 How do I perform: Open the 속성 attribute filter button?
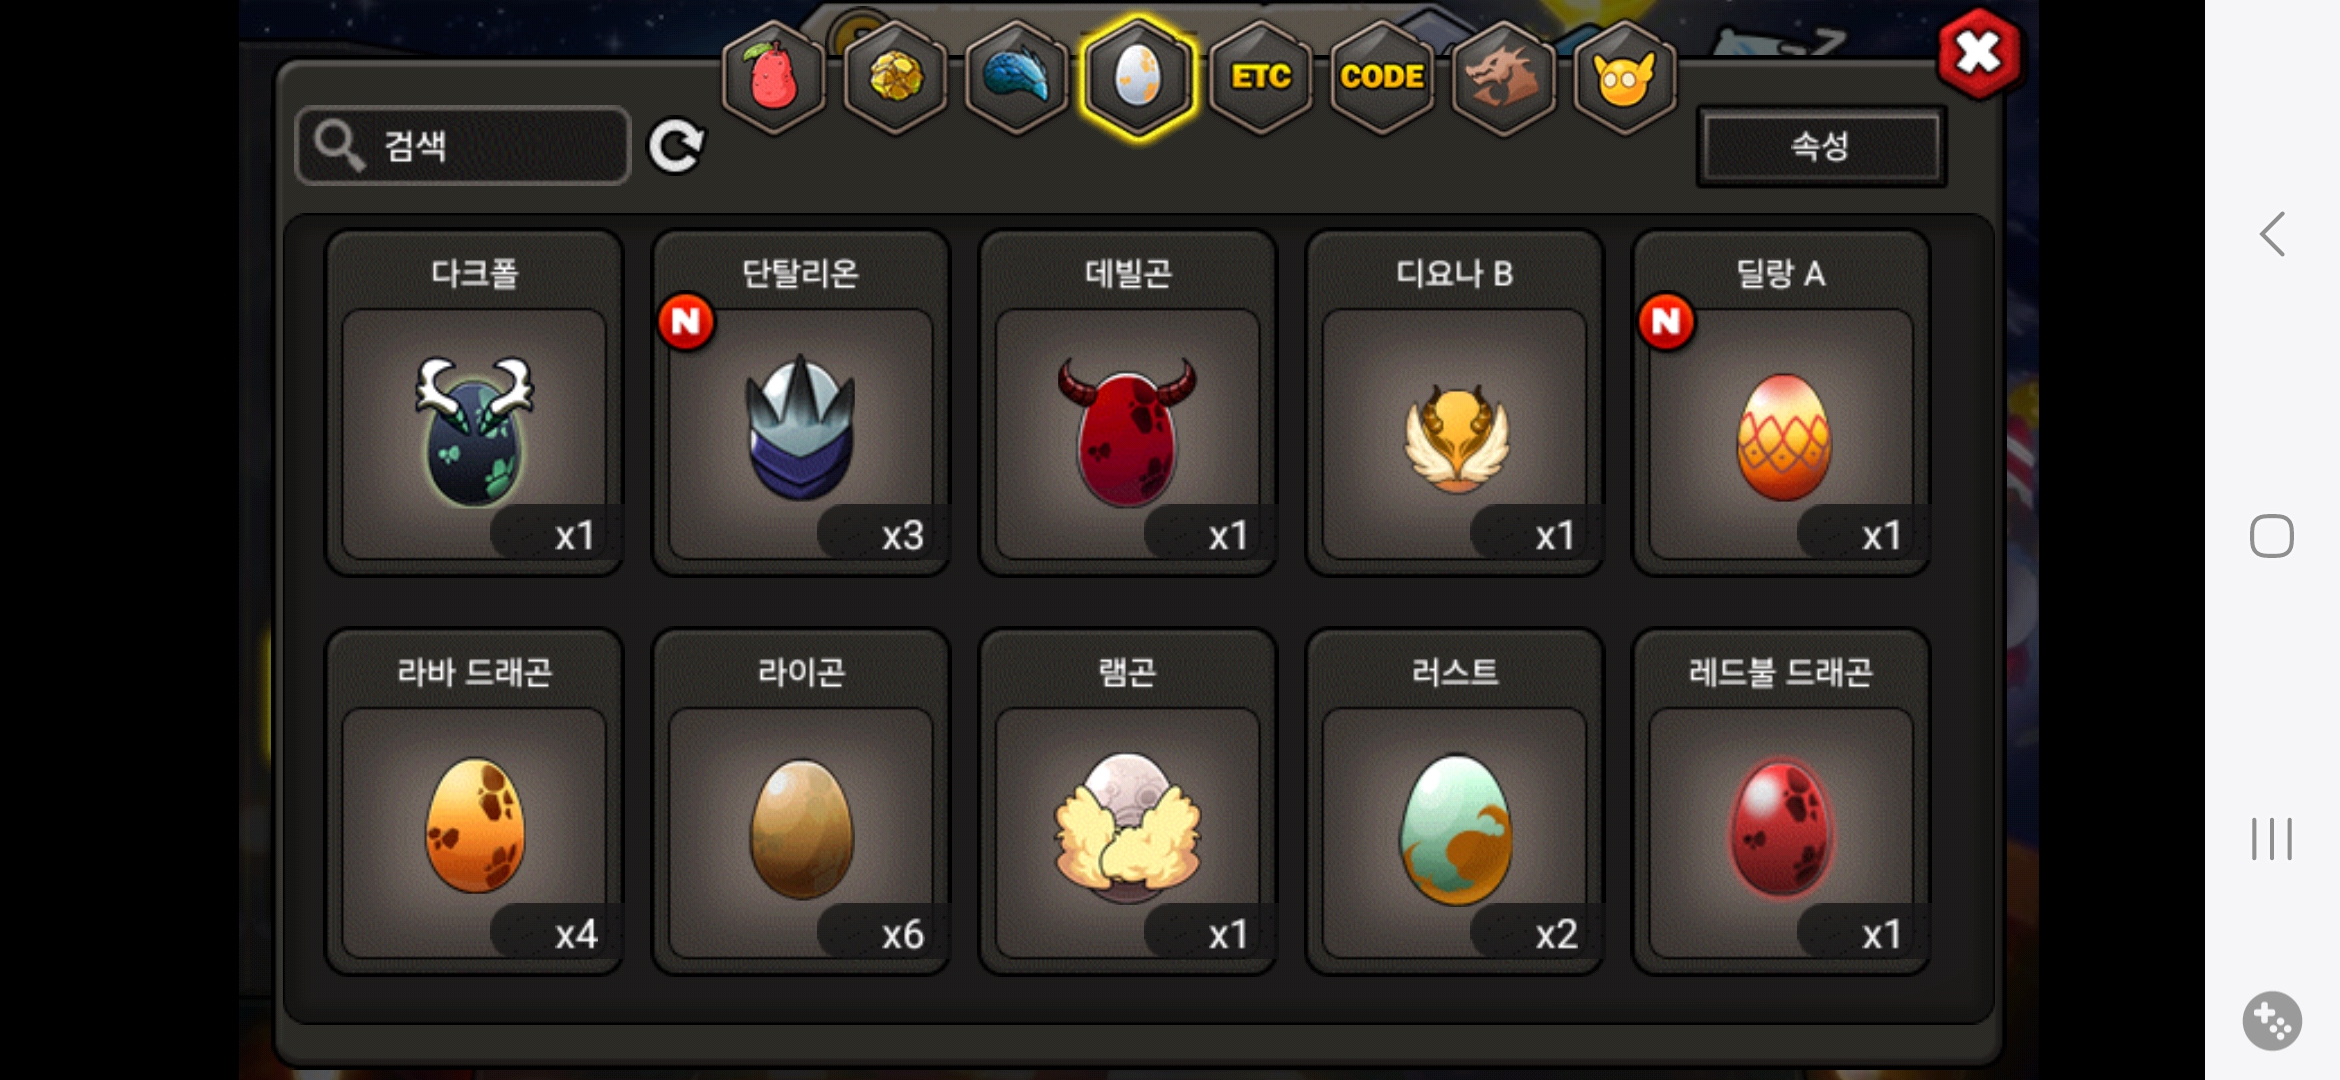(1821, 146)
